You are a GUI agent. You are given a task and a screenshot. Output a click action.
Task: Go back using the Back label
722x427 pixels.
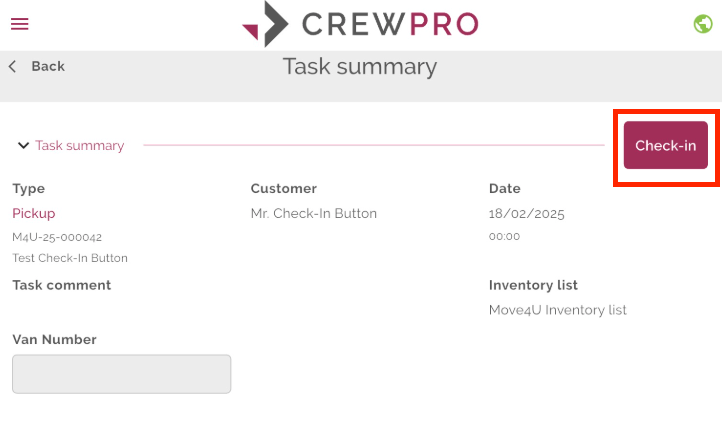[x=48, y=66]
